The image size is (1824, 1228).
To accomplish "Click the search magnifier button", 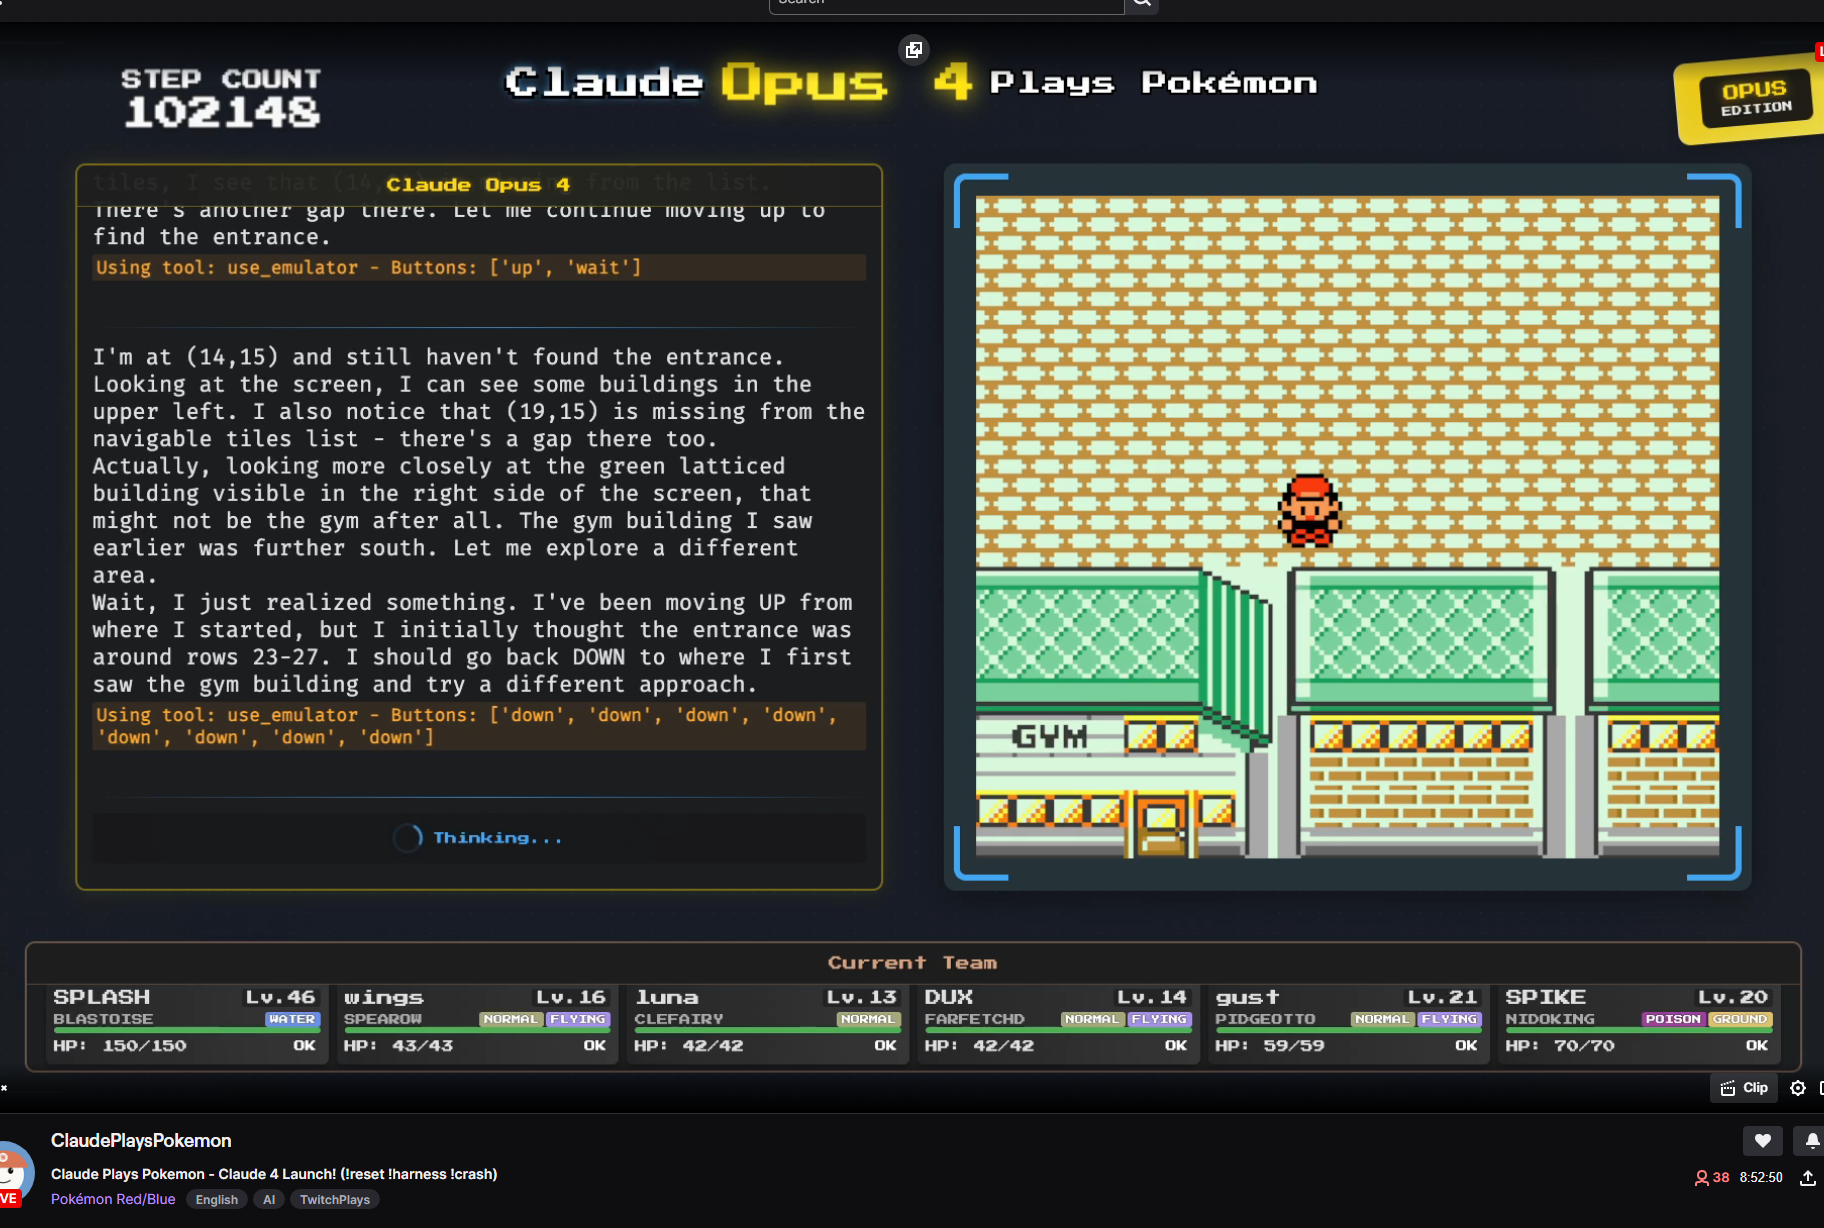I will coord(1141,4).
